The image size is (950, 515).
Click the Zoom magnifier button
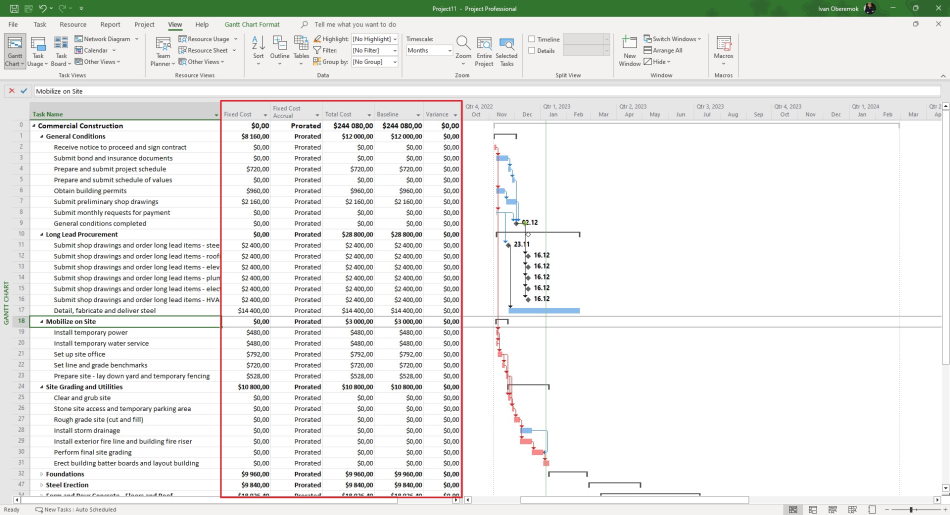click(x=463, y=51)
